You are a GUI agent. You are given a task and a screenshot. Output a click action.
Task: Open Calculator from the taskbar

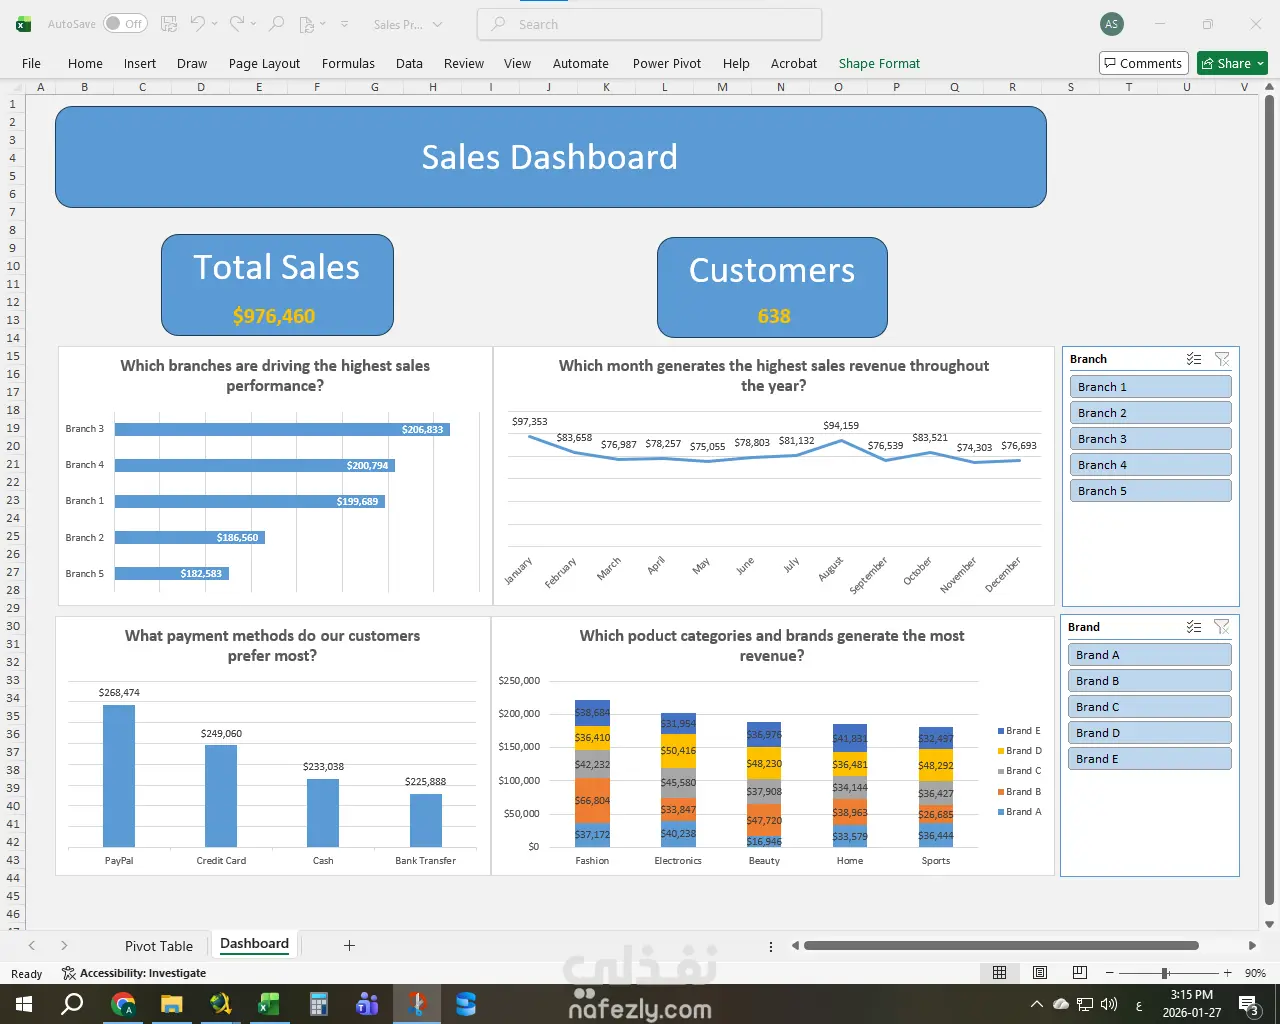pos(319,1004)
